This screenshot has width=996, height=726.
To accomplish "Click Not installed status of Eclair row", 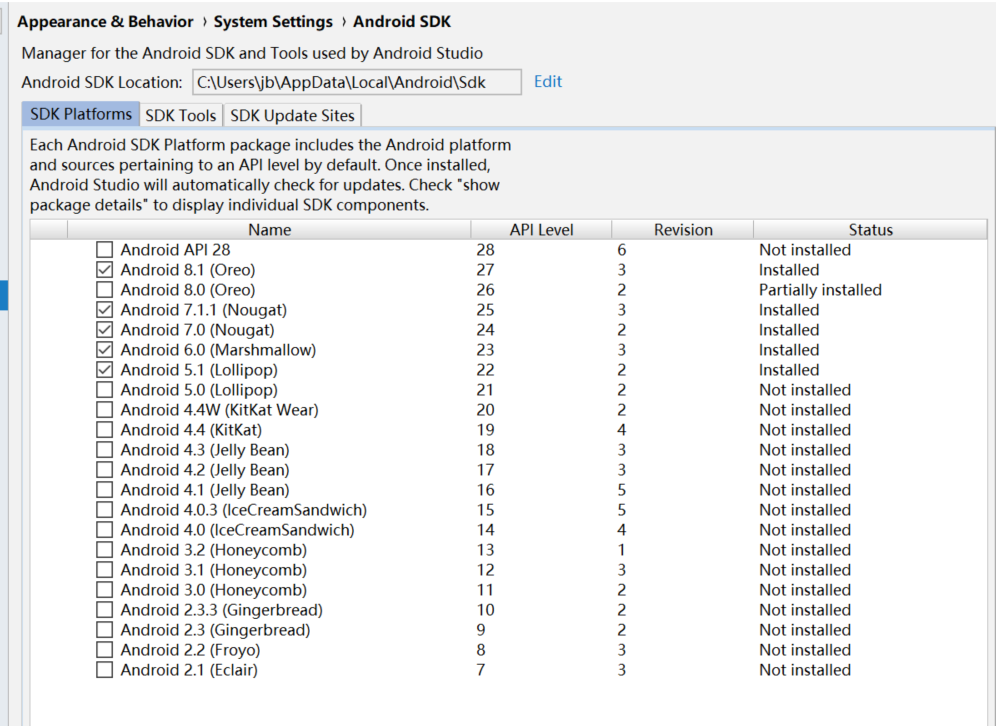I will click(x=805, y=670).
